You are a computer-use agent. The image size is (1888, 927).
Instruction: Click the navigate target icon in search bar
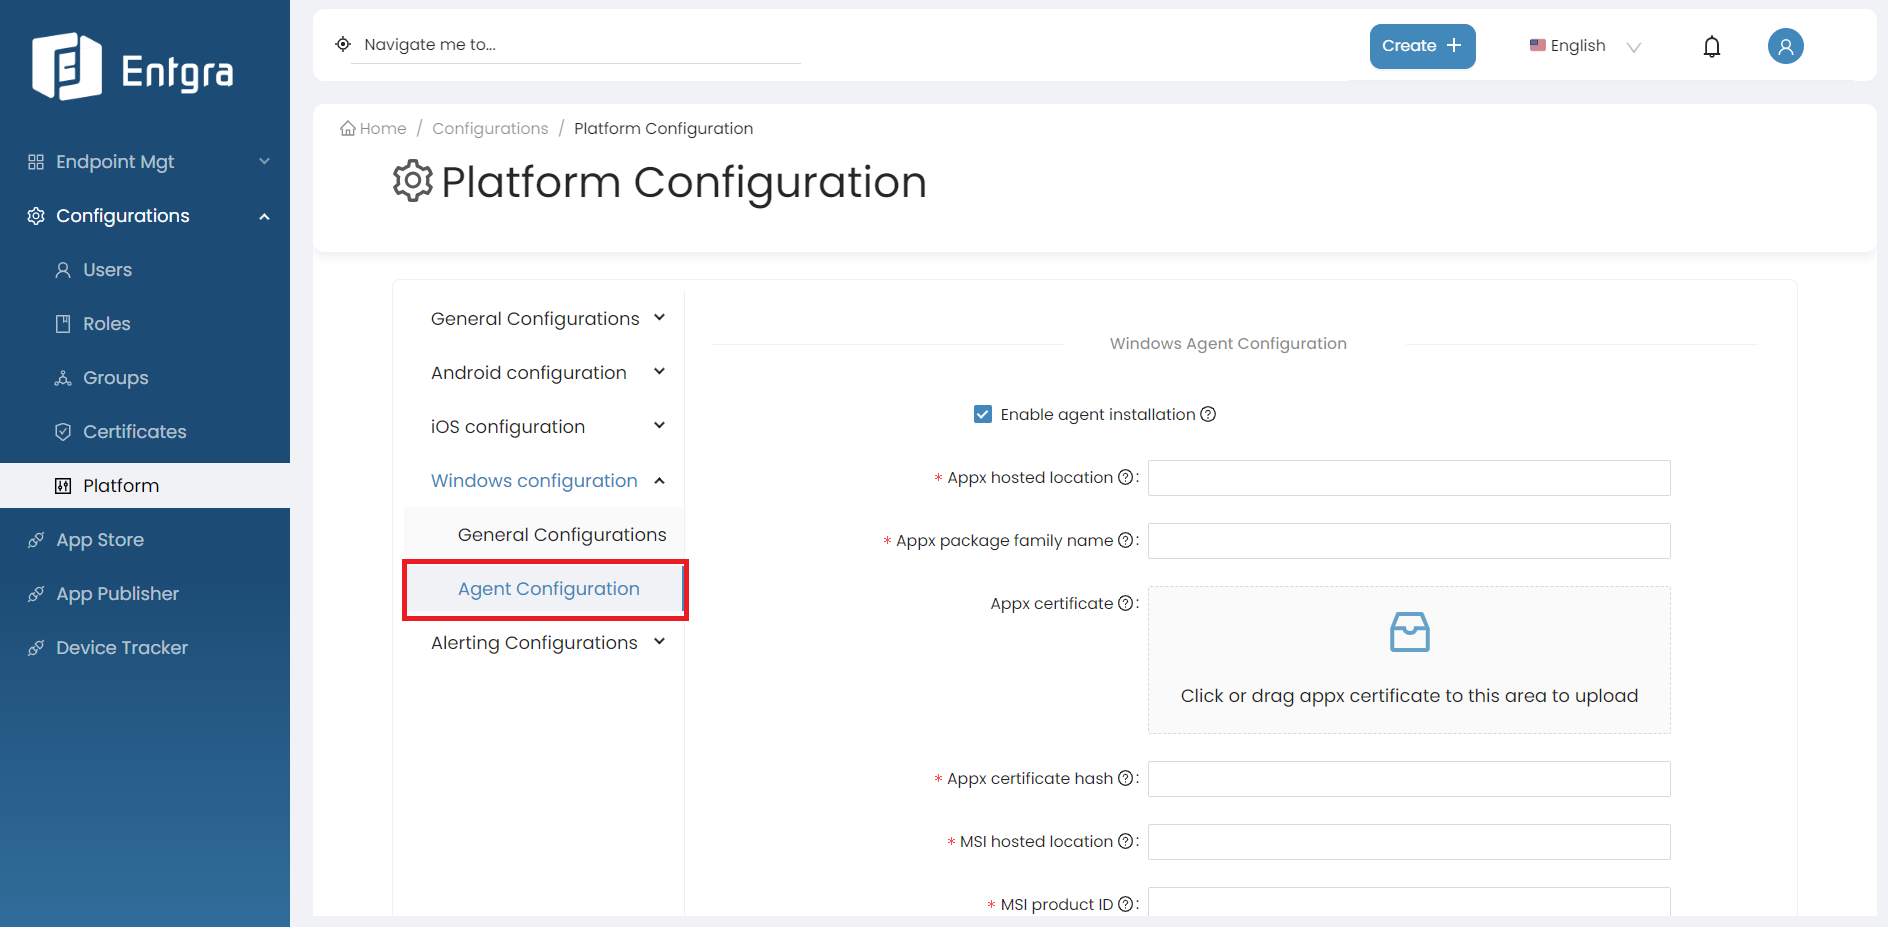(x=343, y=44)
